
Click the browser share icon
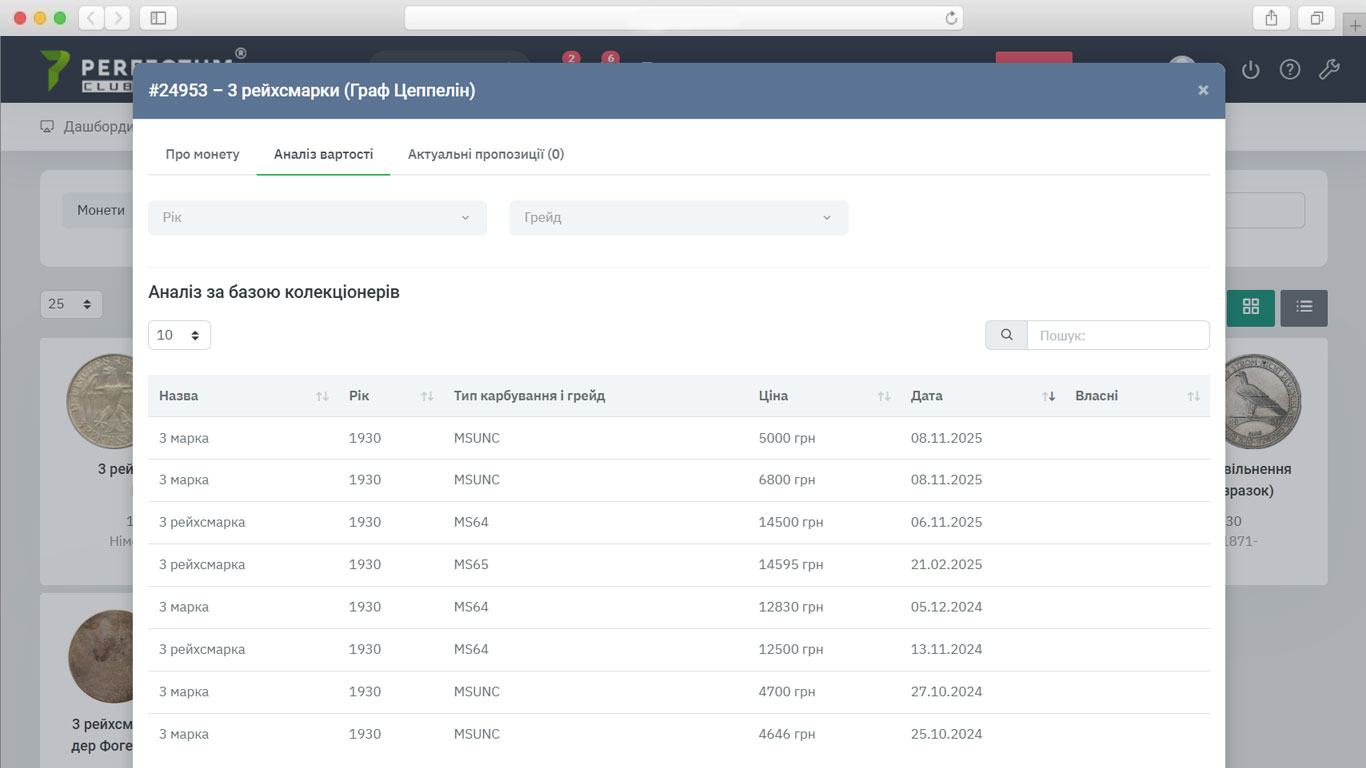coord(1271,18)
